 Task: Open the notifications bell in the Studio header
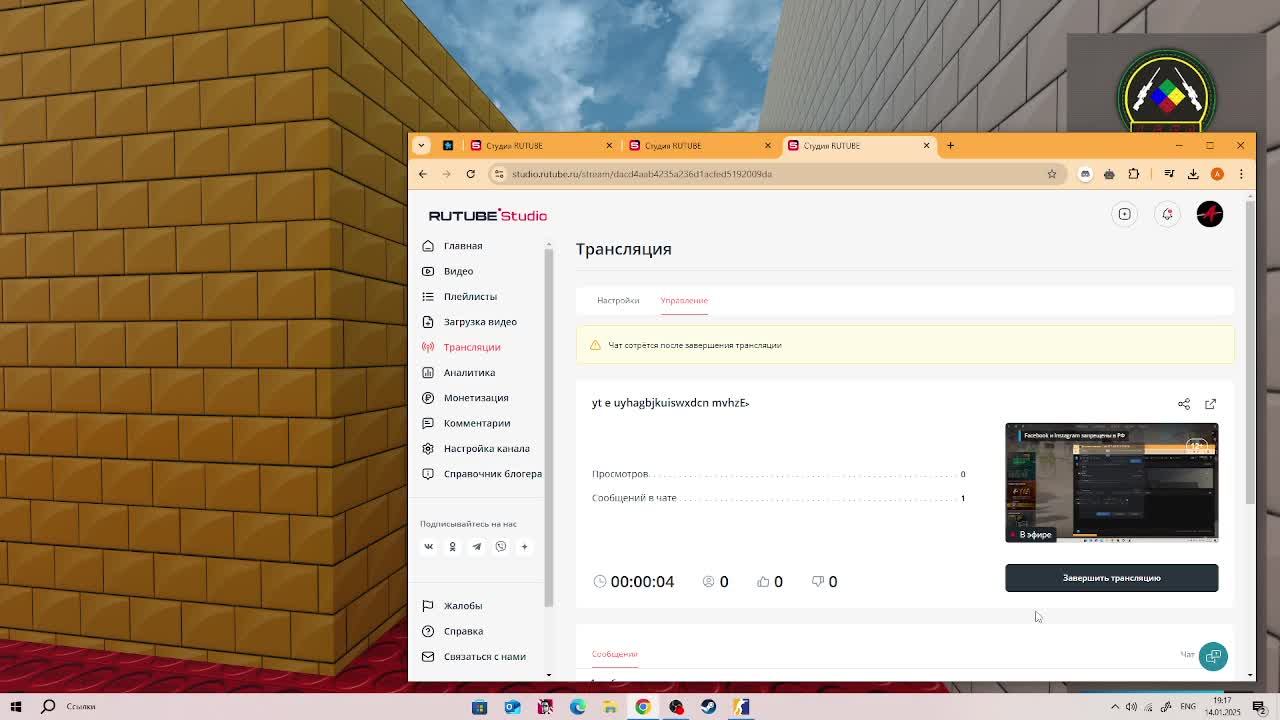1167,214
